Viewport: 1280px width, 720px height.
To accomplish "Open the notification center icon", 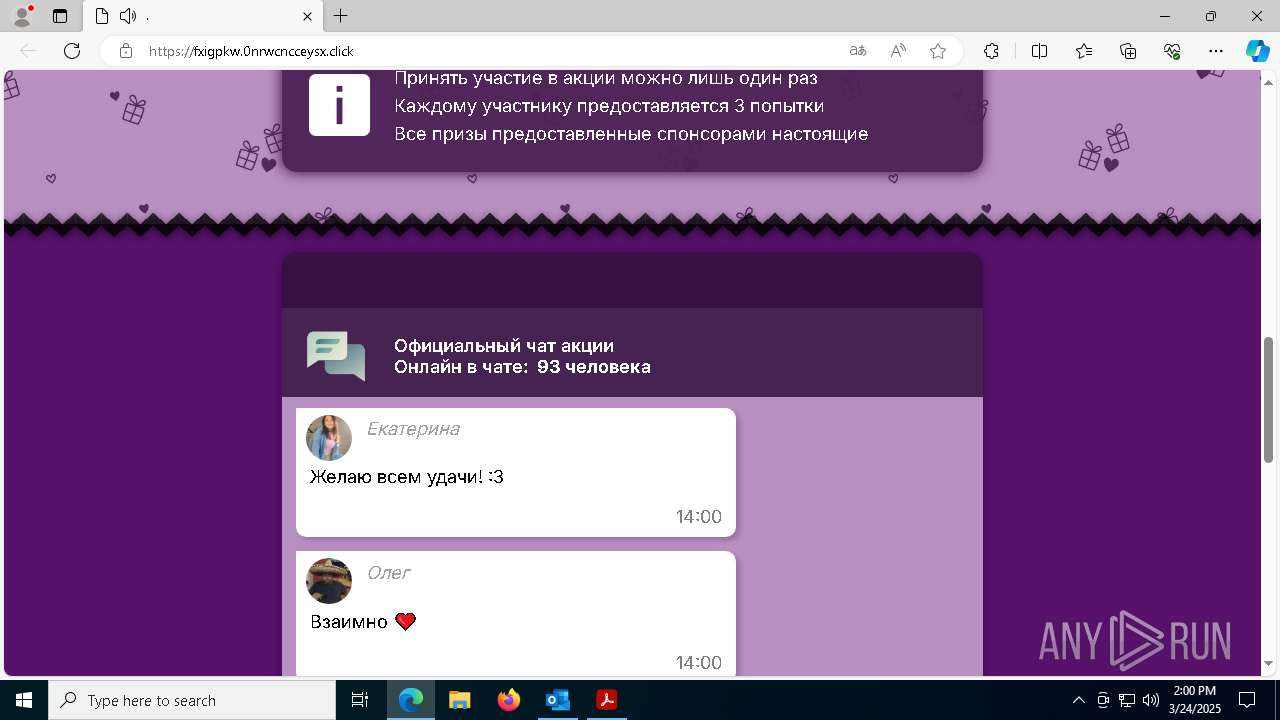I will tap(1247, 700).
